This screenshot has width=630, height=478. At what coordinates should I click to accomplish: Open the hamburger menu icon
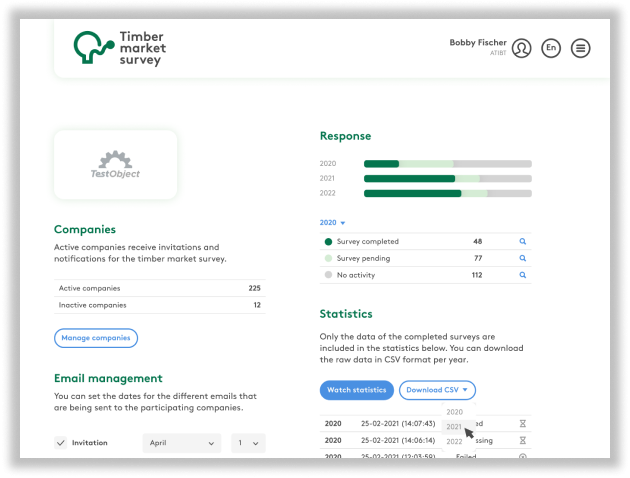click(581, 48)
